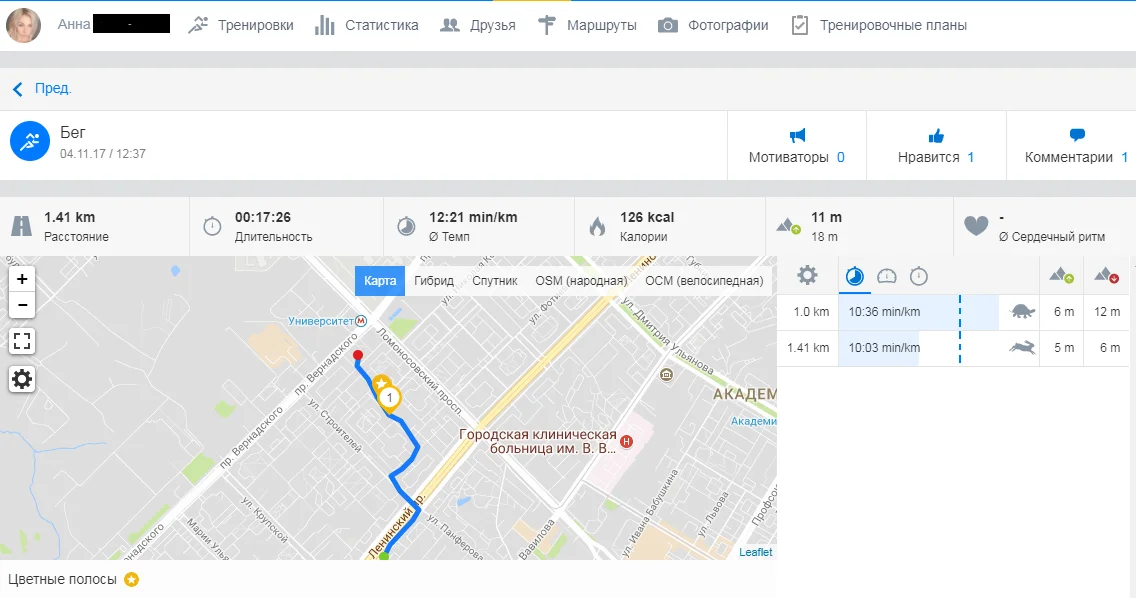Screen dimensions: 1136x598
Task: Select the speedometer speed icon in splits
Action: tap(887, 275)
